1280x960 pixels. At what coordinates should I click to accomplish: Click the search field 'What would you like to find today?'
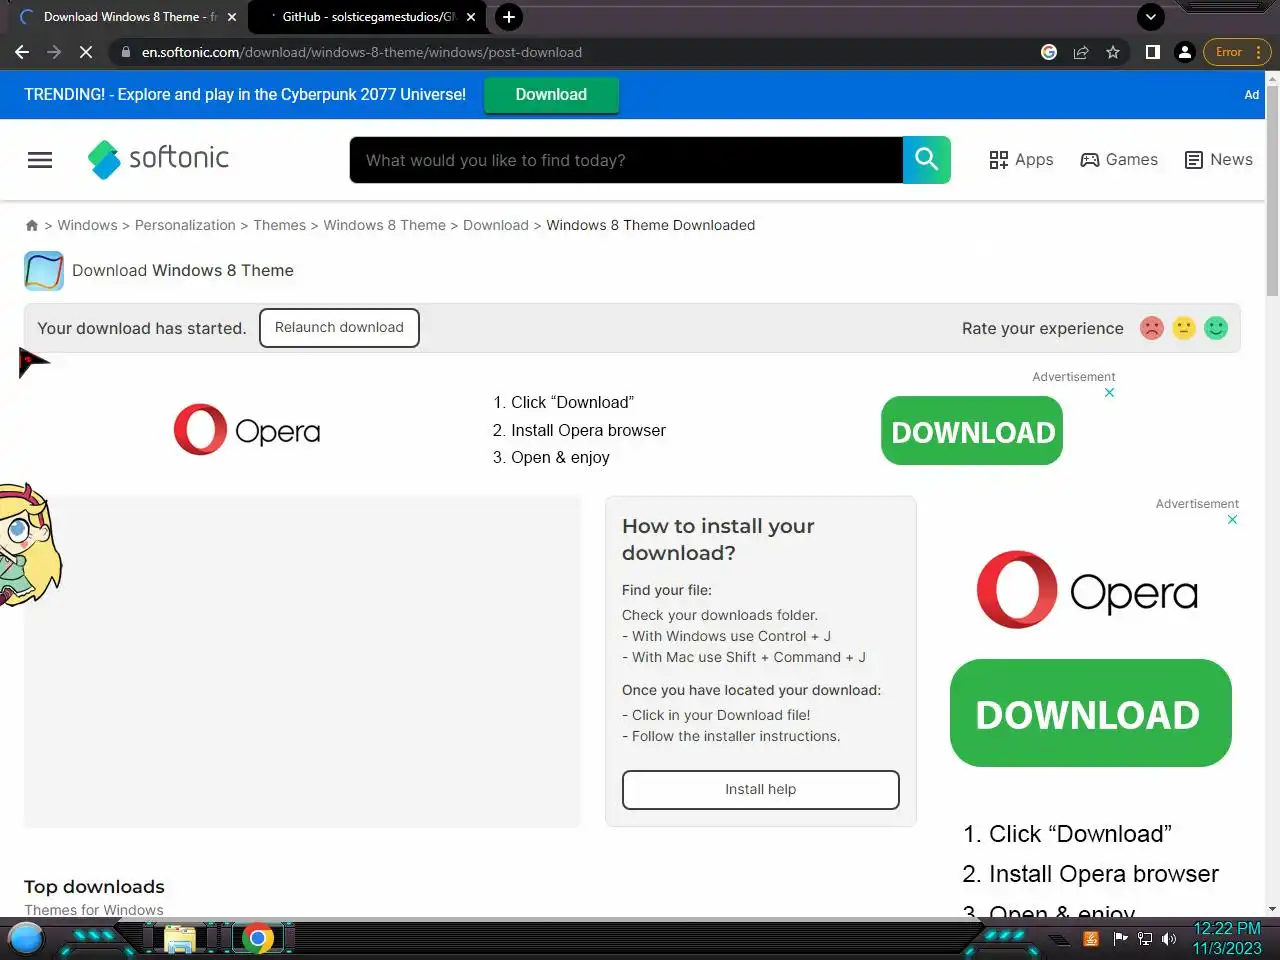tap(626, 160)
